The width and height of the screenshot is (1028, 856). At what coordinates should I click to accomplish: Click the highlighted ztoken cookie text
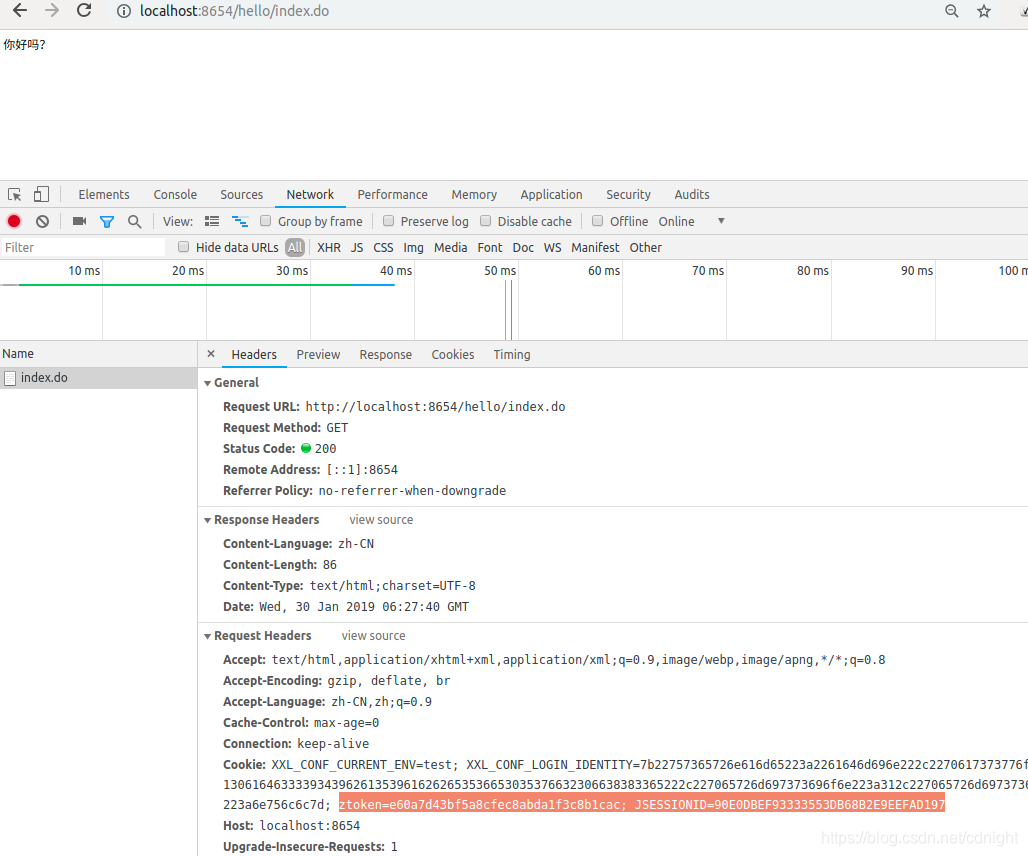642,804
